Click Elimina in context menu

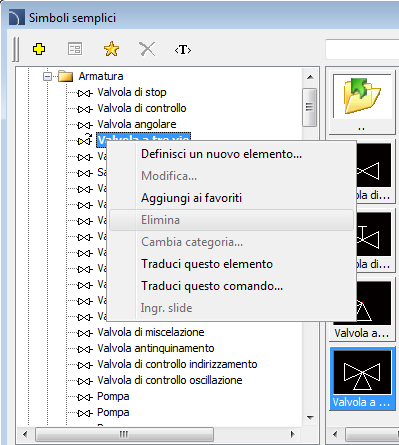(x=231, y=220)
